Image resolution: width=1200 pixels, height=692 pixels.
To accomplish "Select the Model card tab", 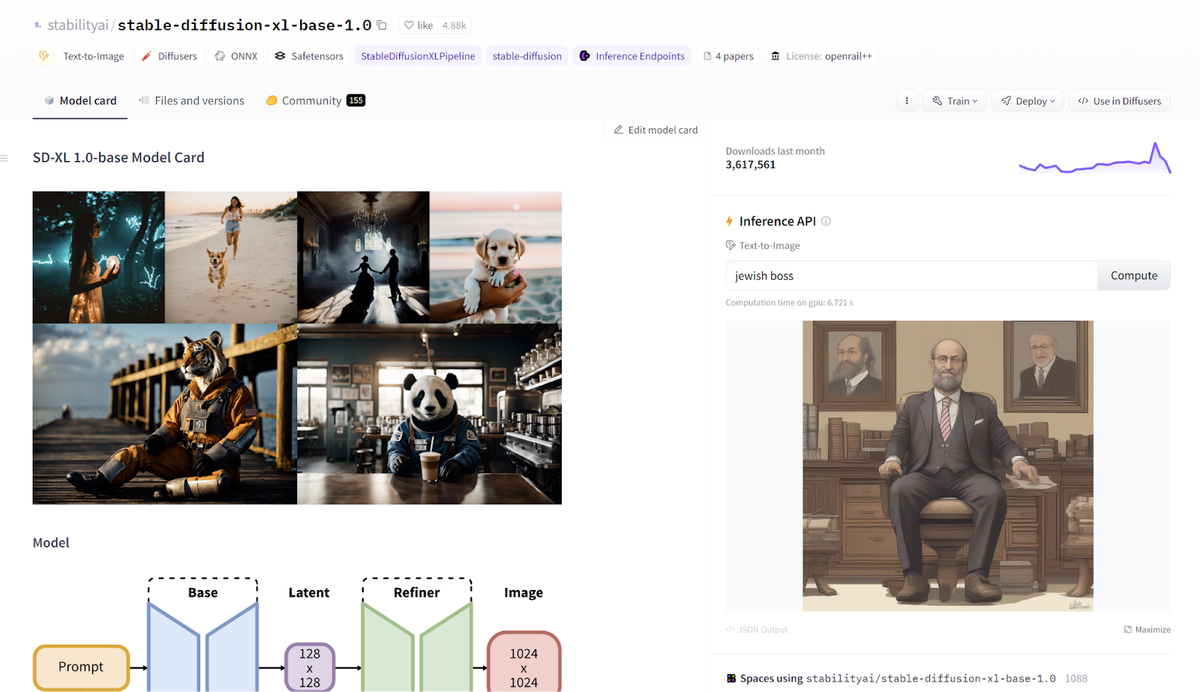I will pyautogui.click(x=80, y=100).
